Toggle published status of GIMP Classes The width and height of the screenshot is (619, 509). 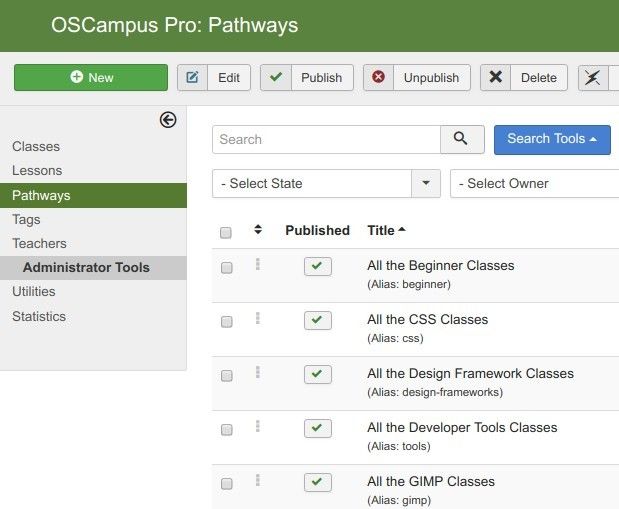tap(318, 482)
